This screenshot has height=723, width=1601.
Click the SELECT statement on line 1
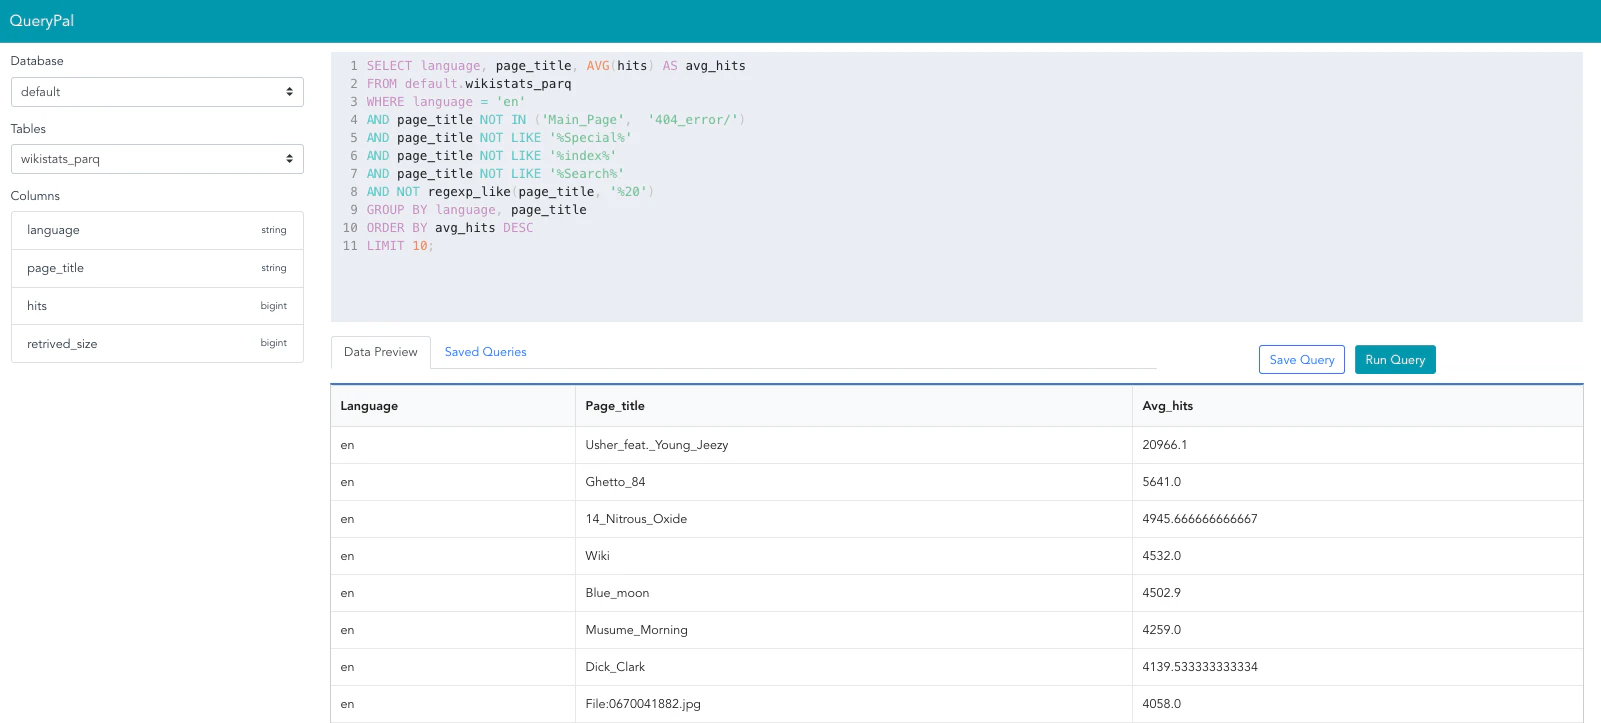click(556, 66)
